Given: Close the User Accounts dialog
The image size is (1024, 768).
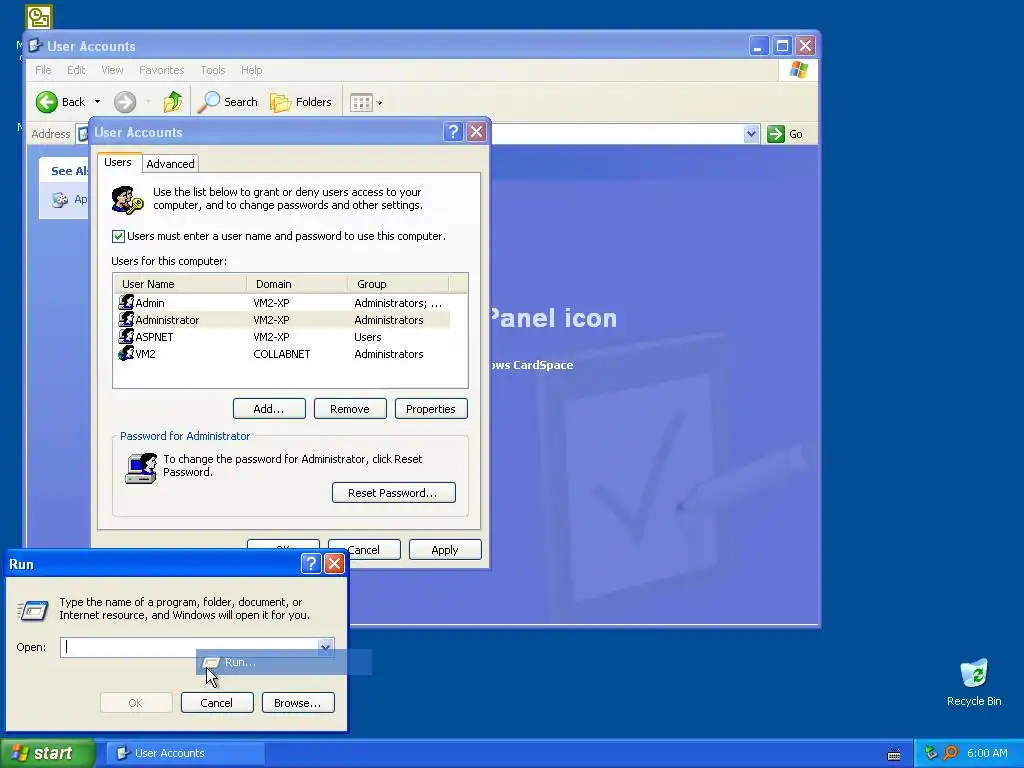Looking at the screenshot, I should 477,132.
